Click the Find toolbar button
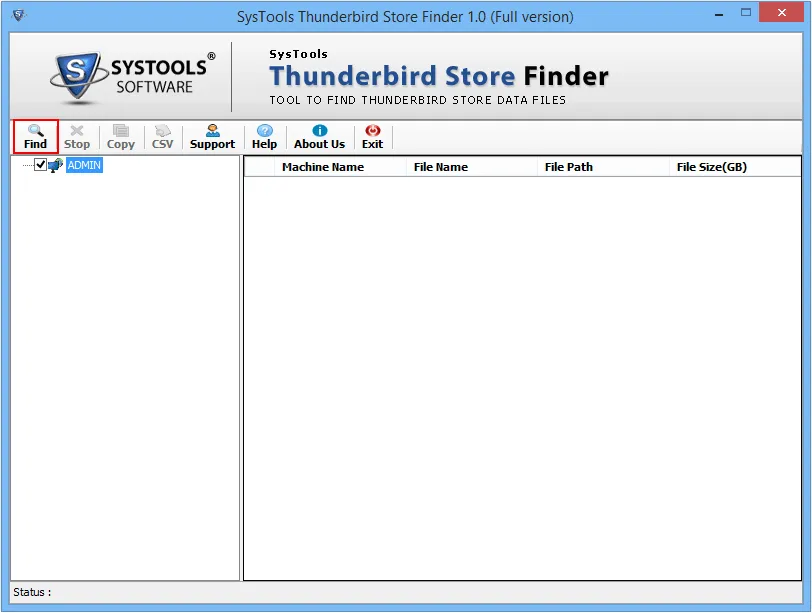This screenshot has height=613, width=812. pos(35,137)
